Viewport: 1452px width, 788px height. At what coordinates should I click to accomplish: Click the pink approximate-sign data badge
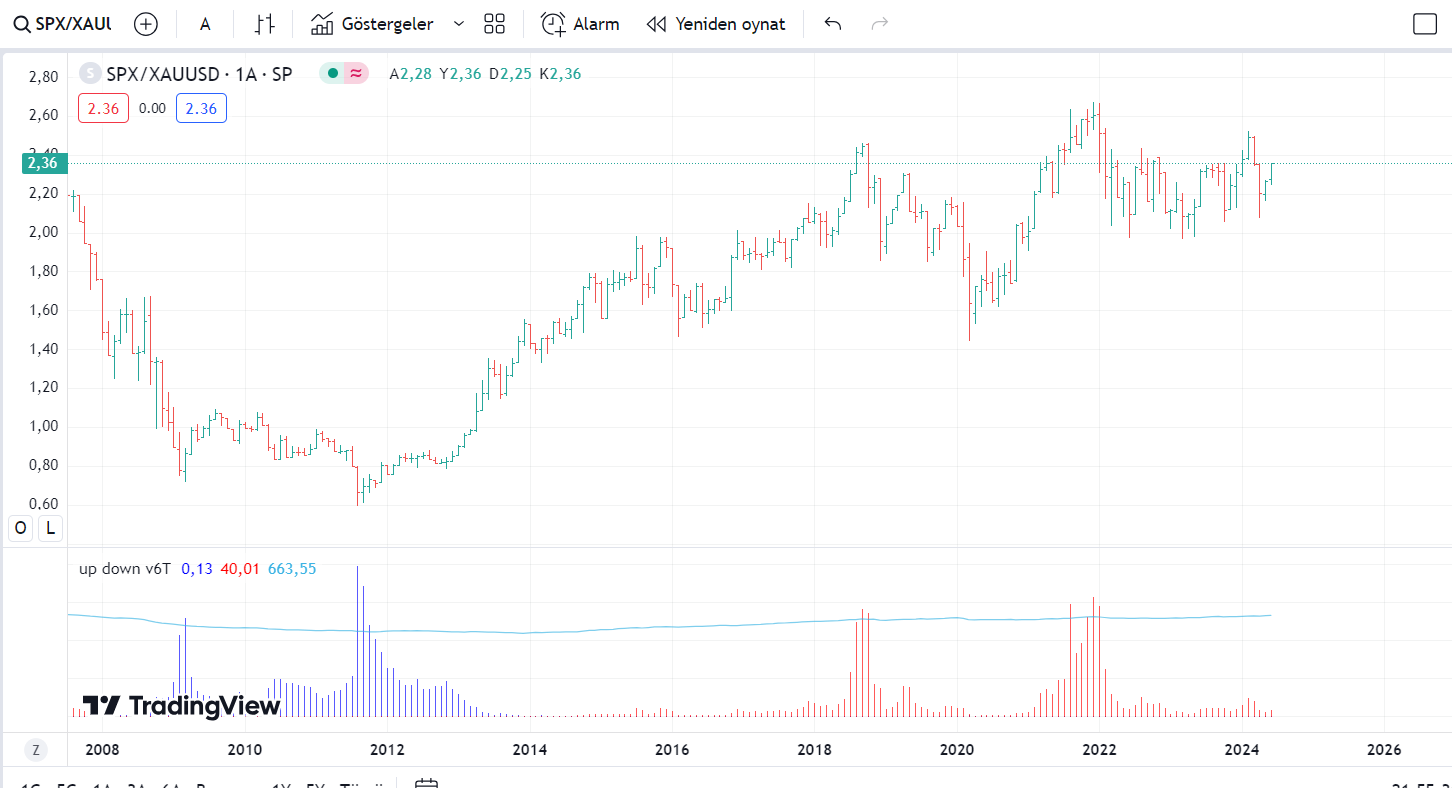click(356, 73)
